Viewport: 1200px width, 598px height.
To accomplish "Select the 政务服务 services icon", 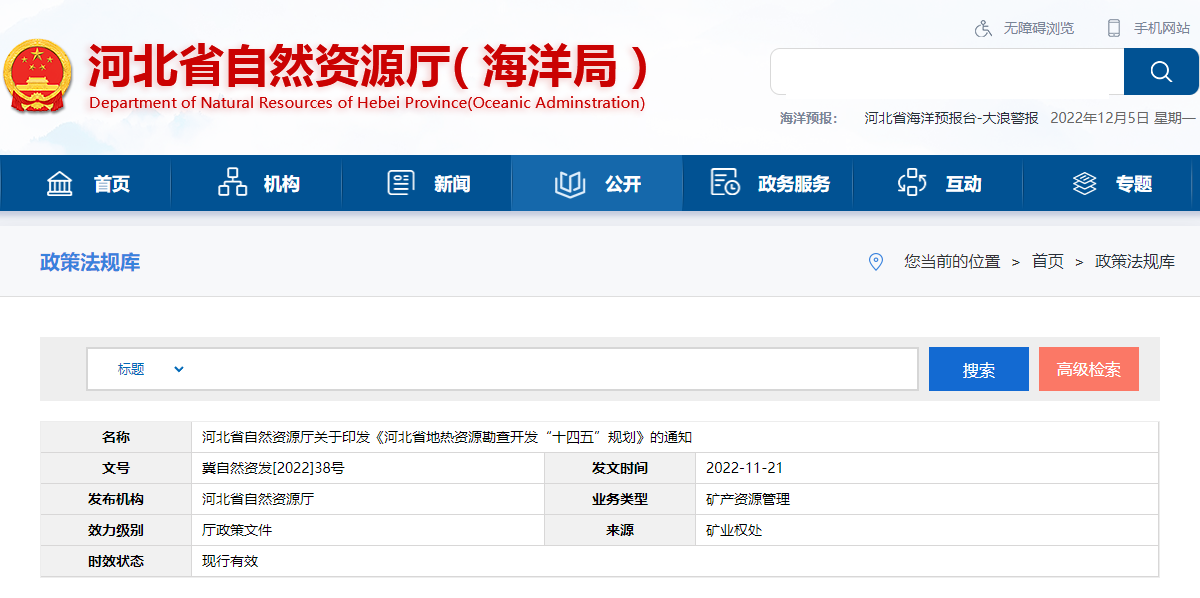I will click(x=723, y=182).
